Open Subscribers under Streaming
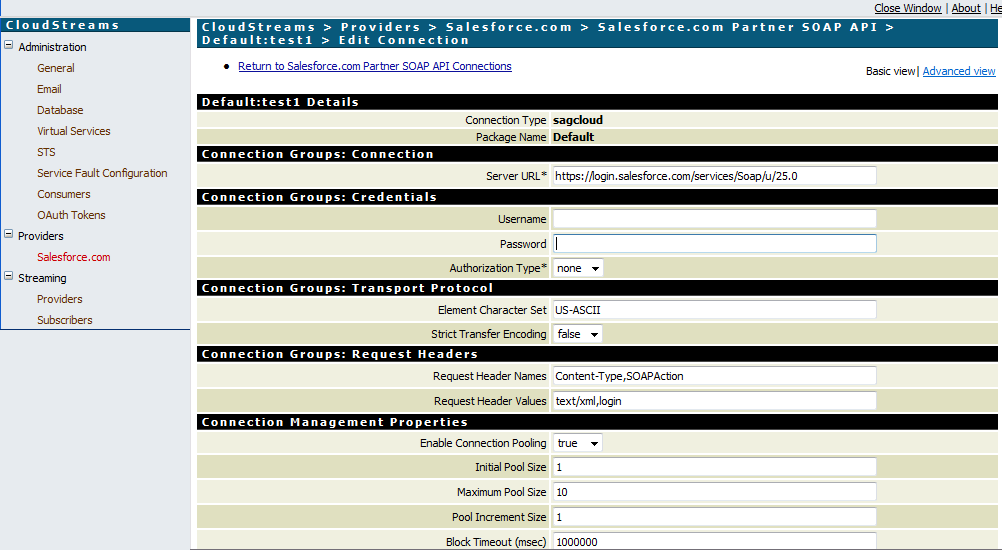This screenshot has height=550, width=1002. 65,320
